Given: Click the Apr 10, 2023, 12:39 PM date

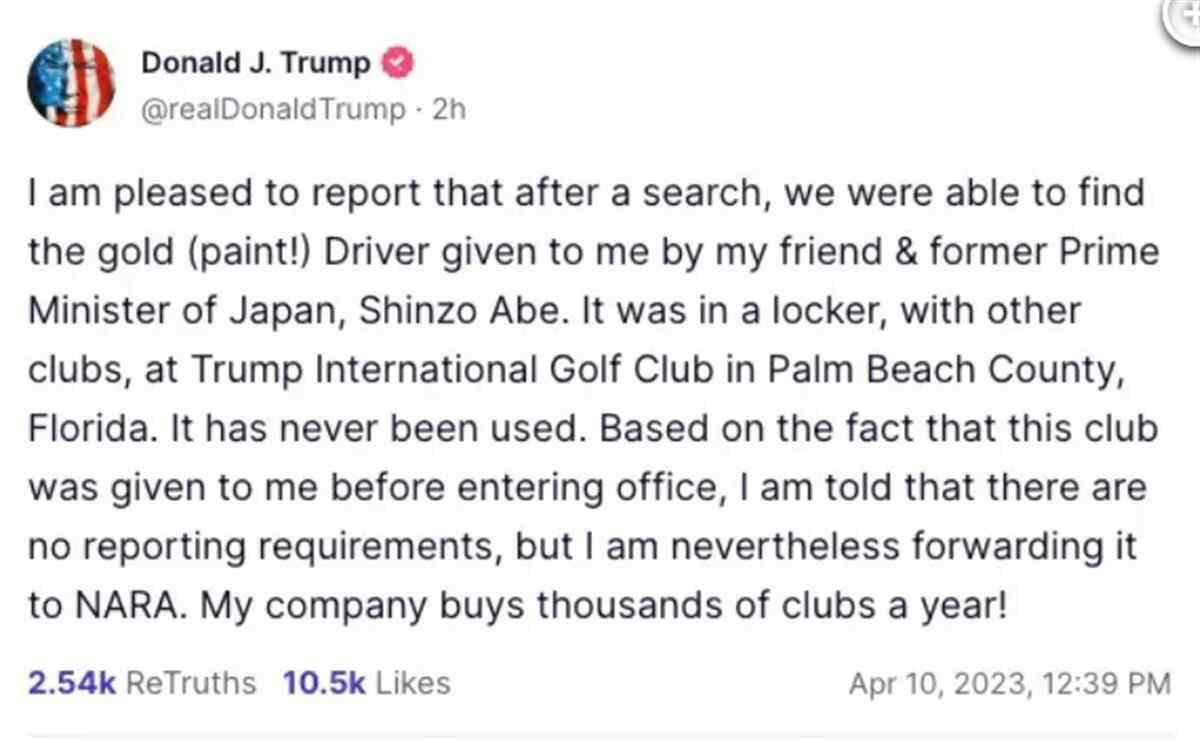Looking at the screenshot, I should [x=1009, y=684].
